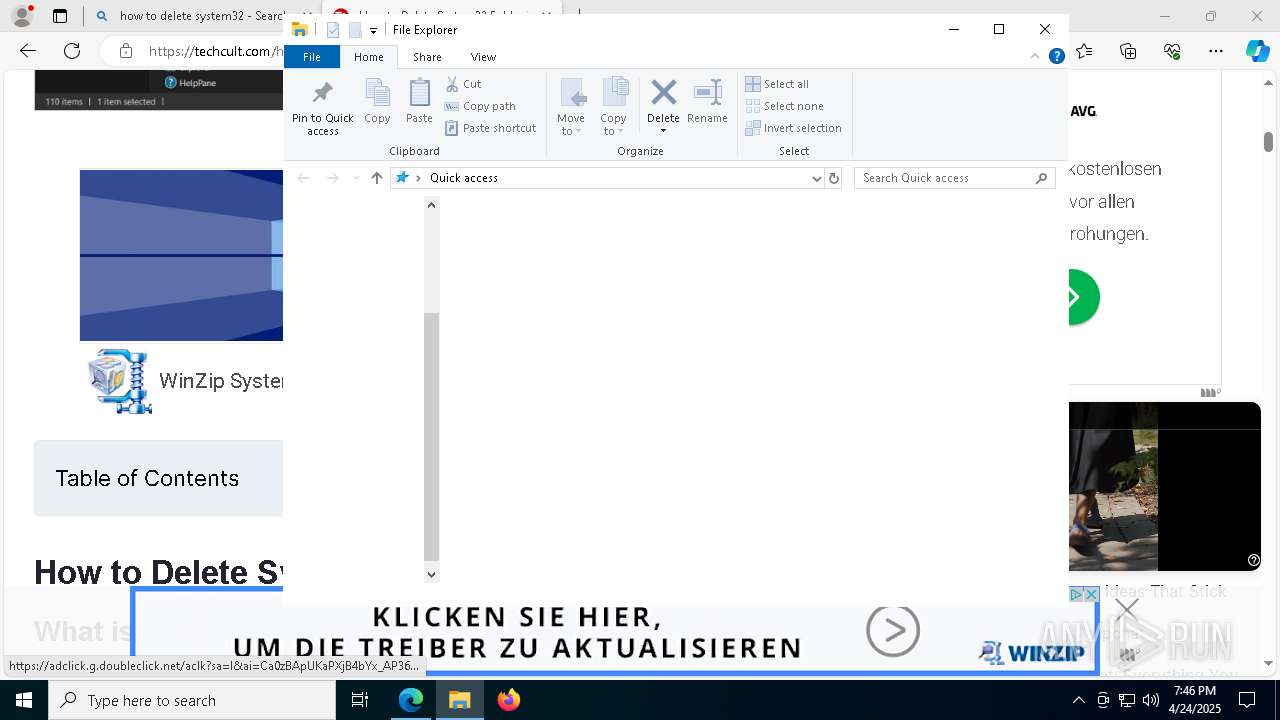Open Task View on taskbar
Viewport: 1280px width, 720px height.
[x=360, y=700]
